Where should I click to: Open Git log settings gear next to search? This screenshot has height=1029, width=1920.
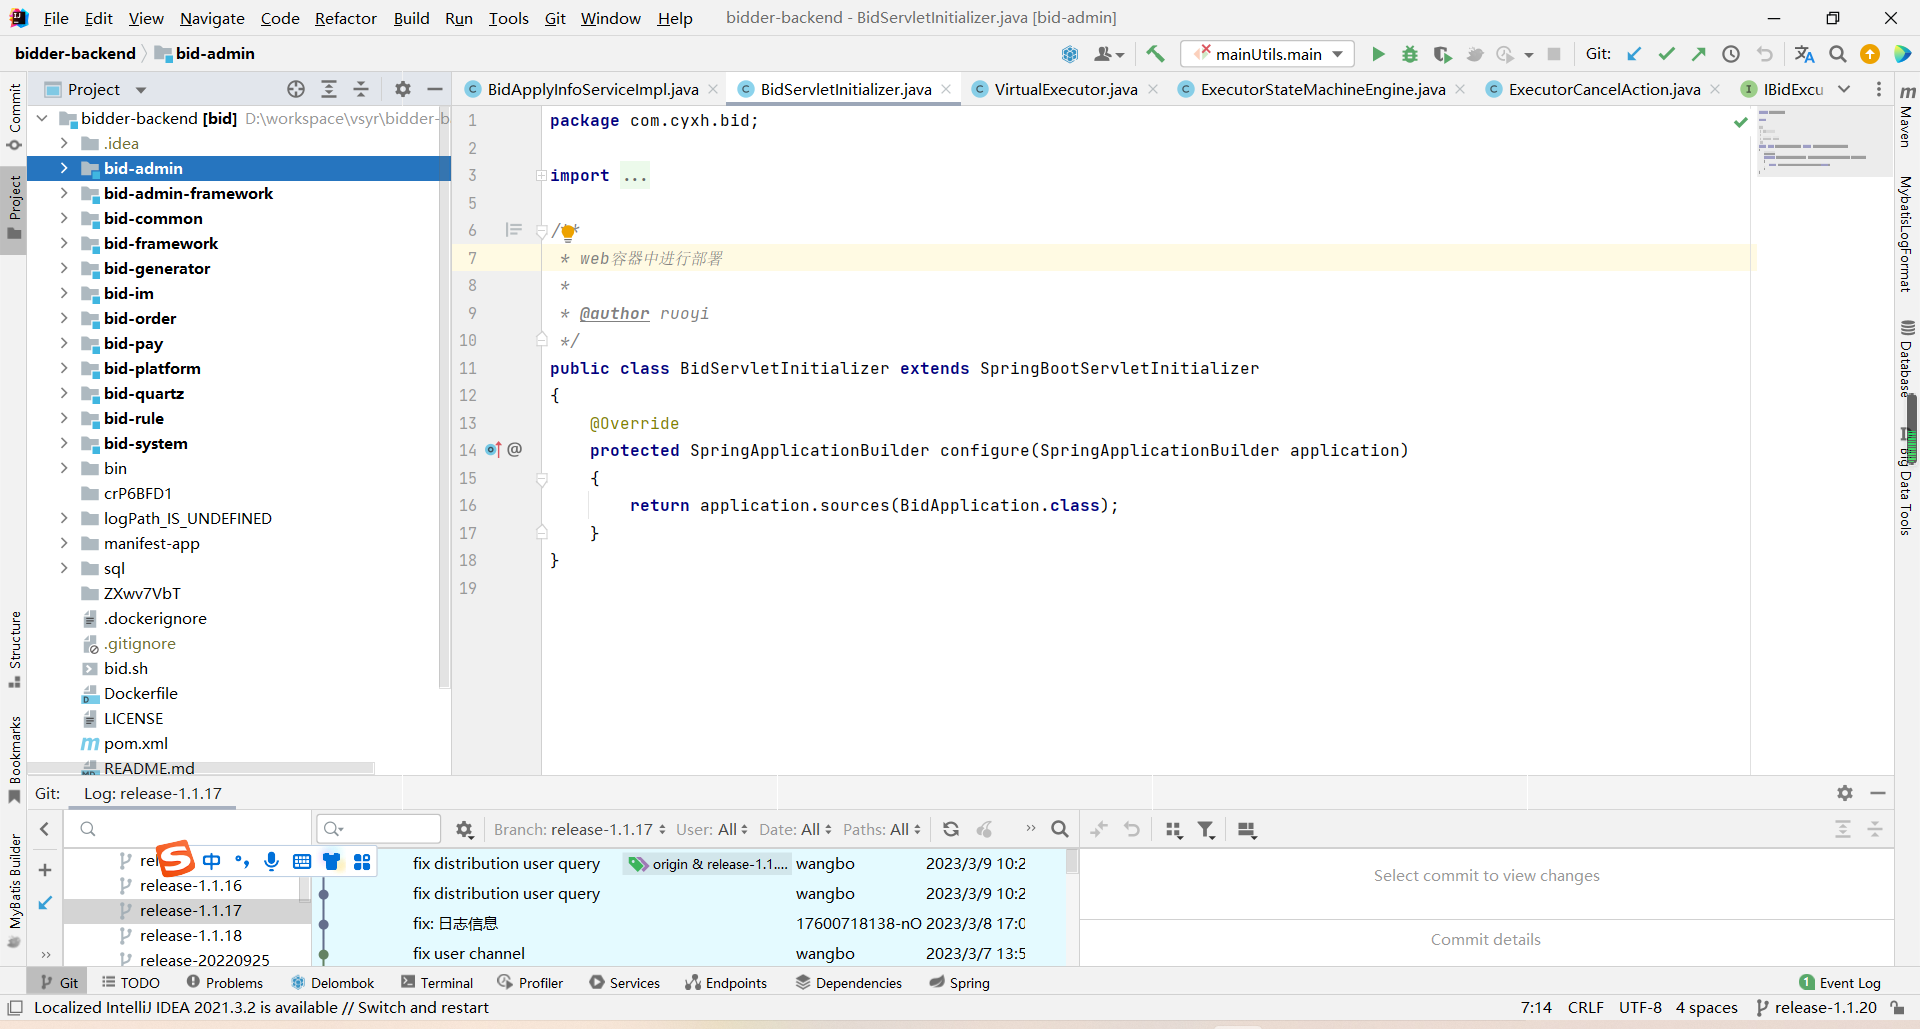click(x=464, y=829)
